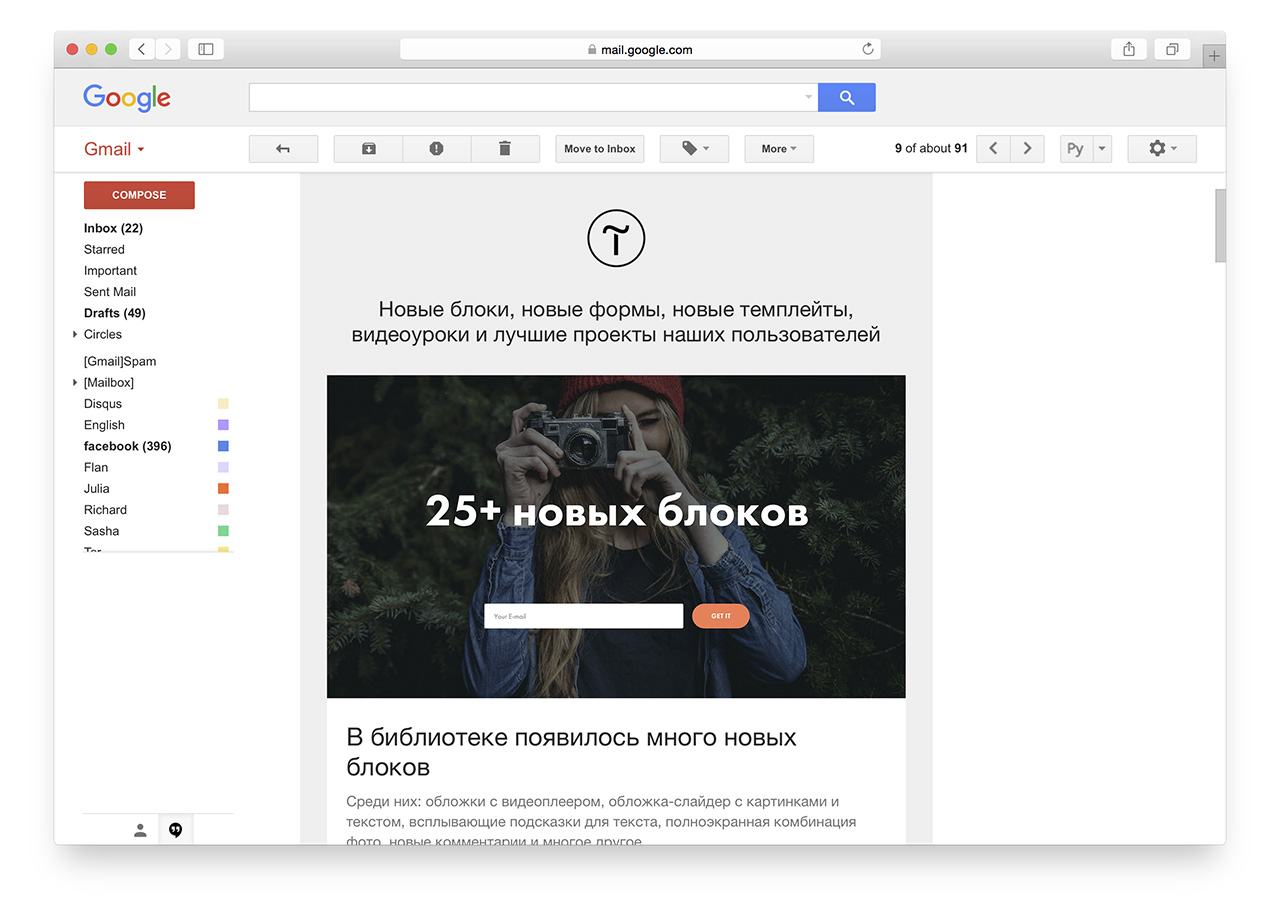
Task: Expand the [Mailbox] label group
Action: (x=75, y=383)
